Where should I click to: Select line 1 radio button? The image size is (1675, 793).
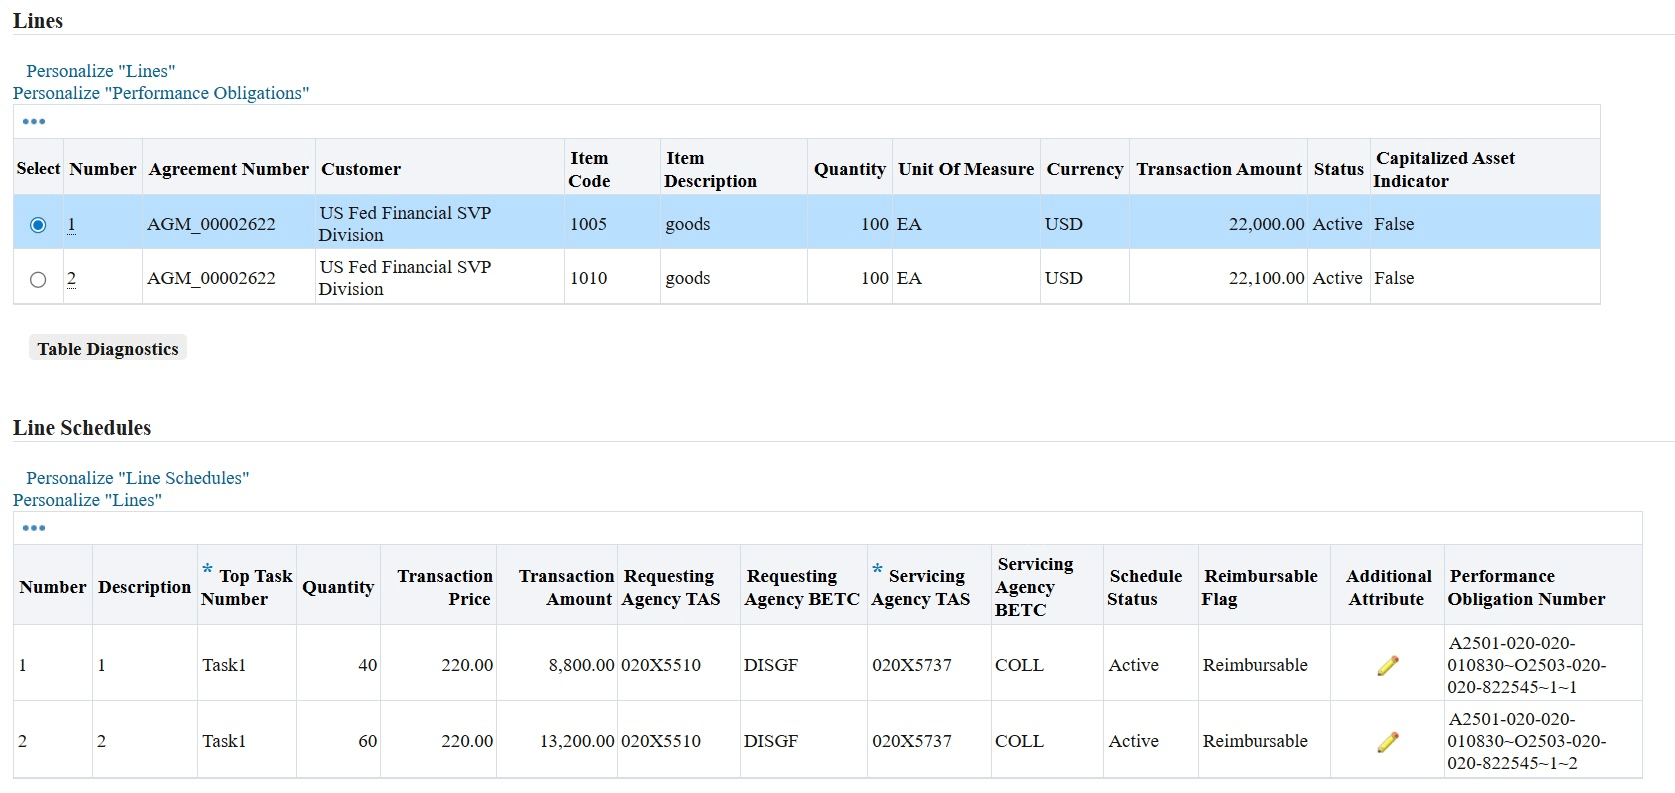click(x=38, y=225)
